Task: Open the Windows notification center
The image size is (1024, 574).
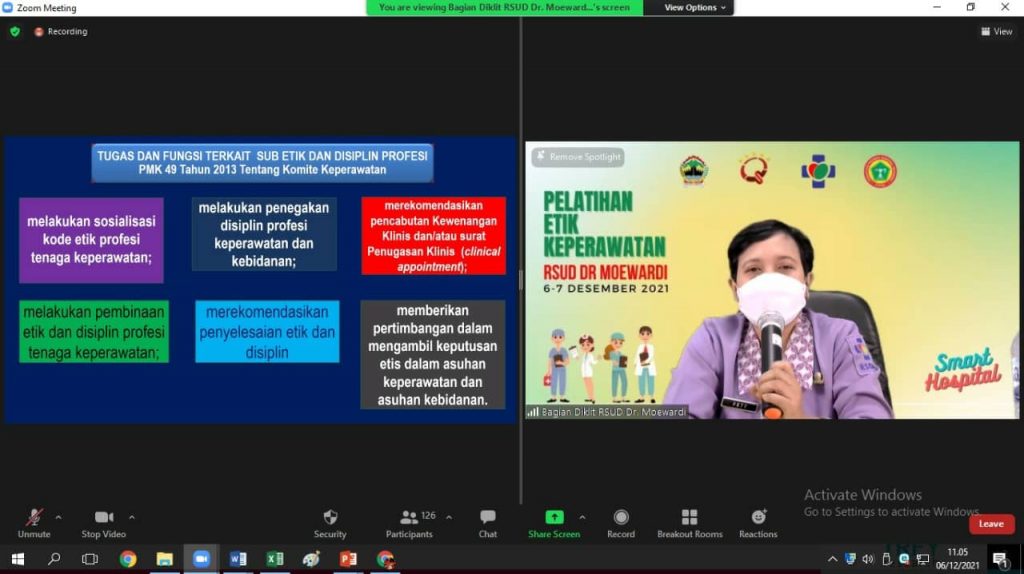Action: (x=999, y=559)
